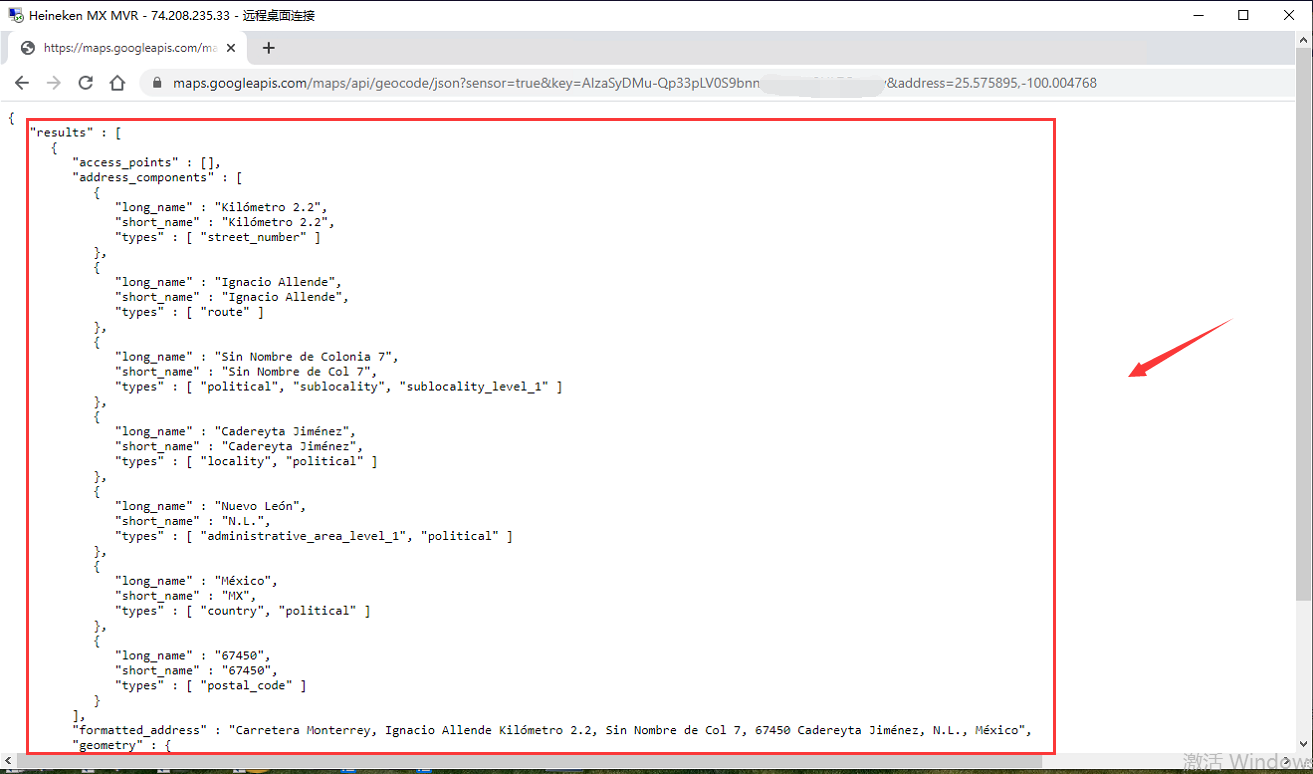Screen dimensions: 1313x774
Task: Click the "locality" type text
Action: coord(239,461)
